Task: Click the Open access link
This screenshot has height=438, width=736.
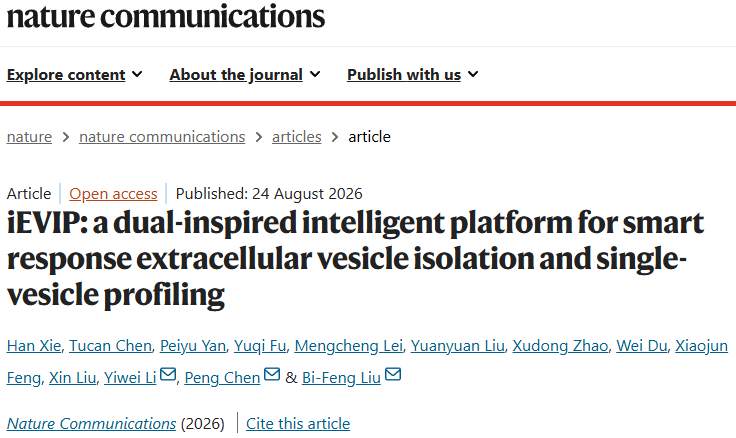Action: click(x=113, y=193)
